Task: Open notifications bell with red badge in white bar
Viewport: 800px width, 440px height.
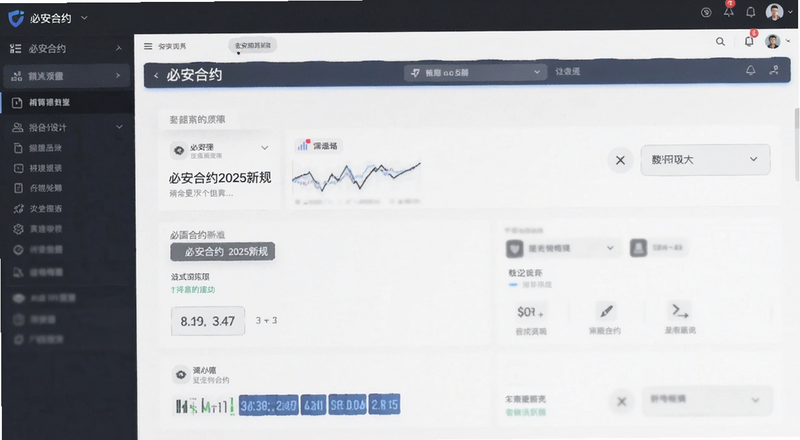Action: point(749,40)
